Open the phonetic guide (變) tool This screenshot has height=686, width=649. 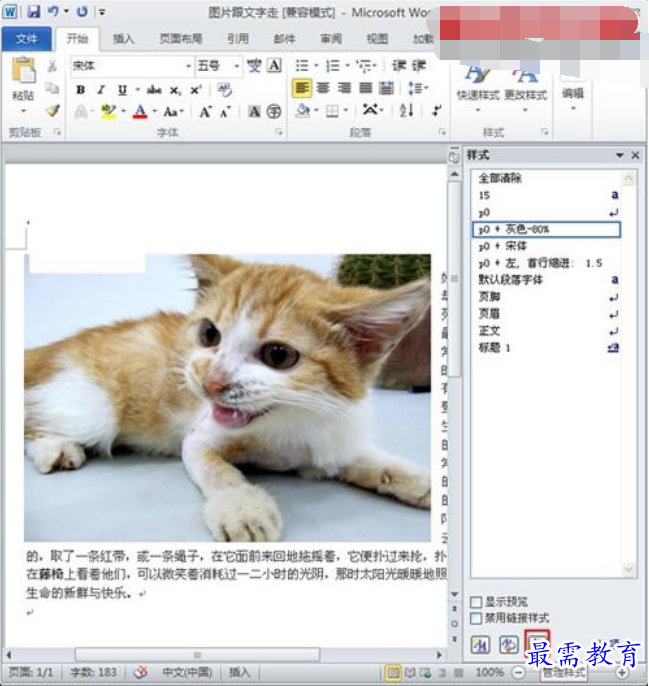[x=254, y=66]
